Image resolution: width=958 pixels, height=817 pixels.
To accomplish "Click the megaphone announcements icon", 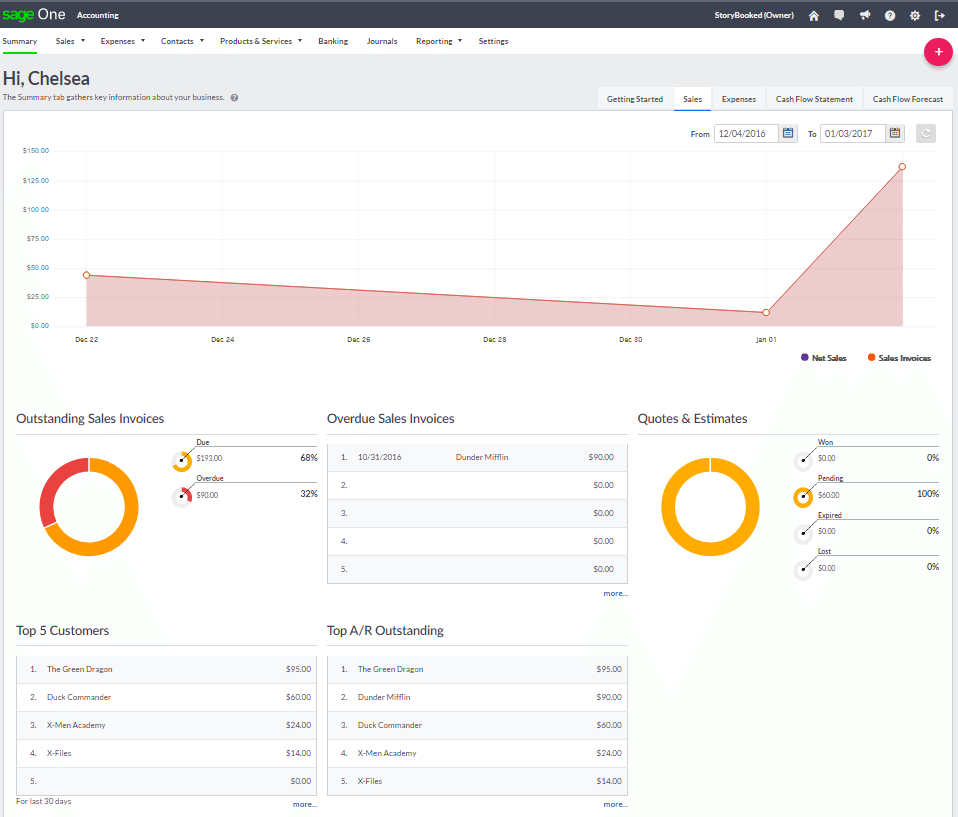I will [865, 15].
